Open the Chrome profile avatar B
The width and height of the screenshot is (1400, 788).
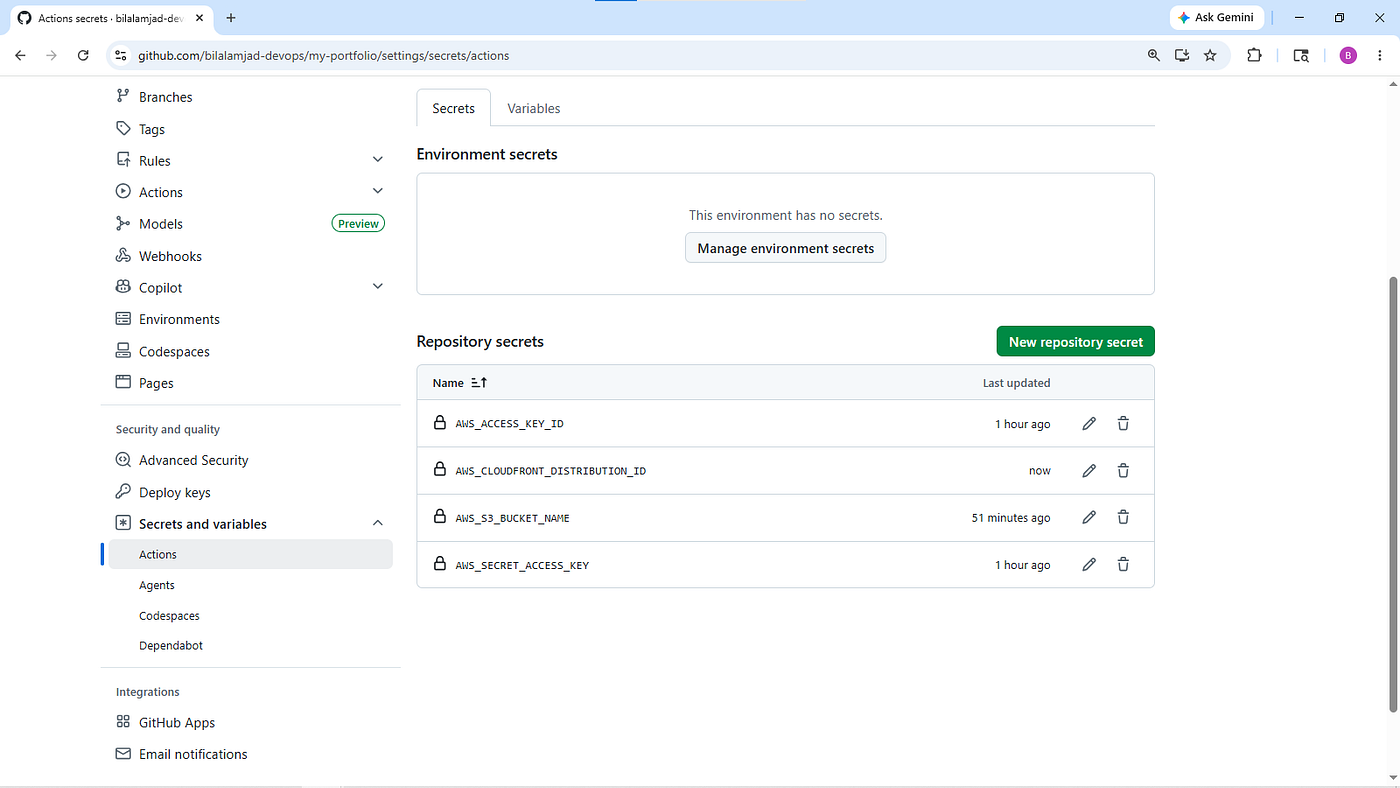[x=1348, y=56]
